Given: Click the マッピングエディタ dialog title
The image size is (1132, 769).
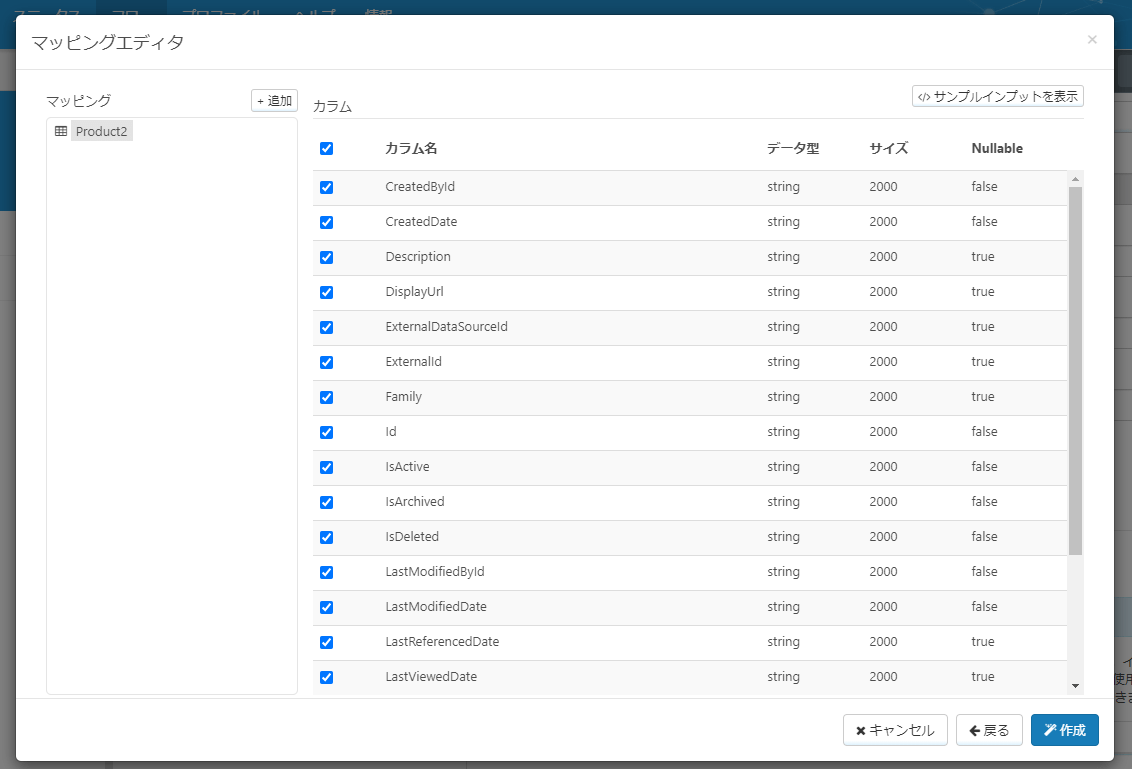Looking at the screenshot, I should [108, 43].
